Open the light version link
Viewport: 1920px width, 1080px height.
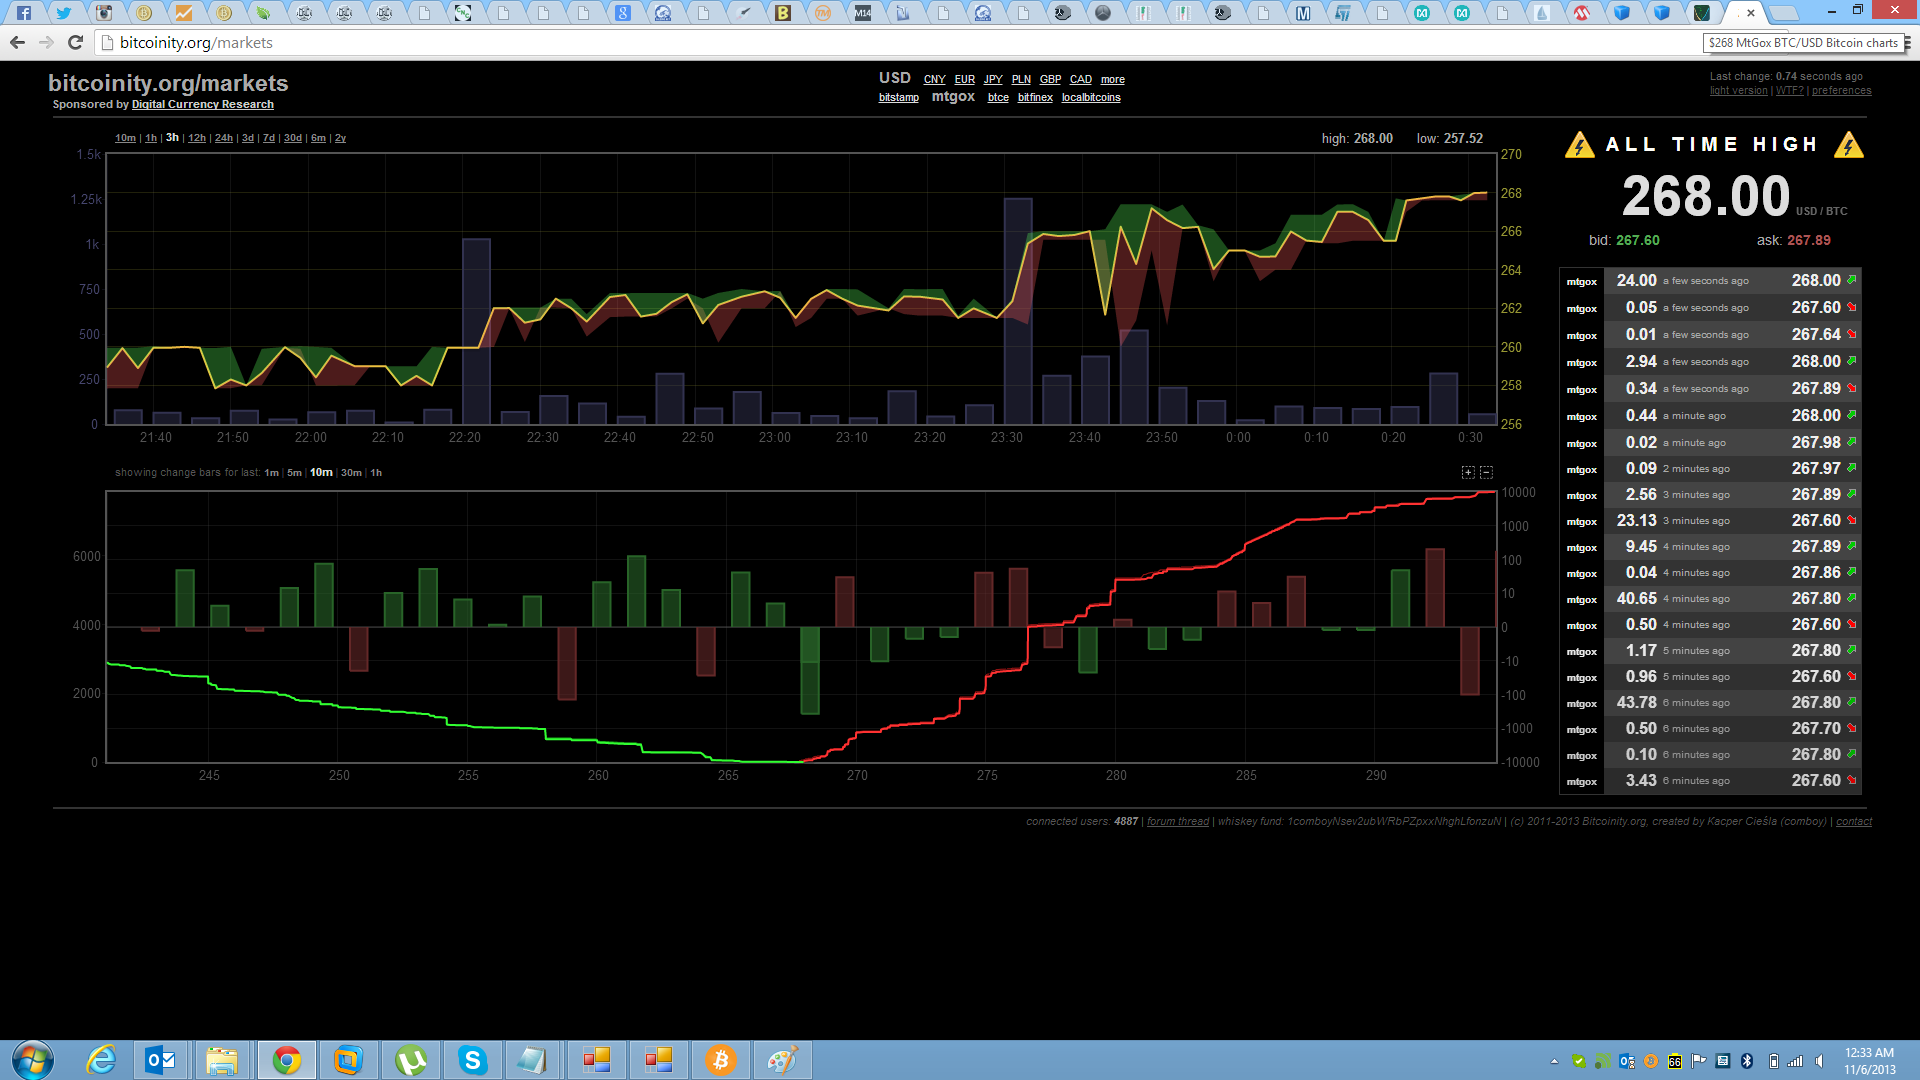point(1738,90)
